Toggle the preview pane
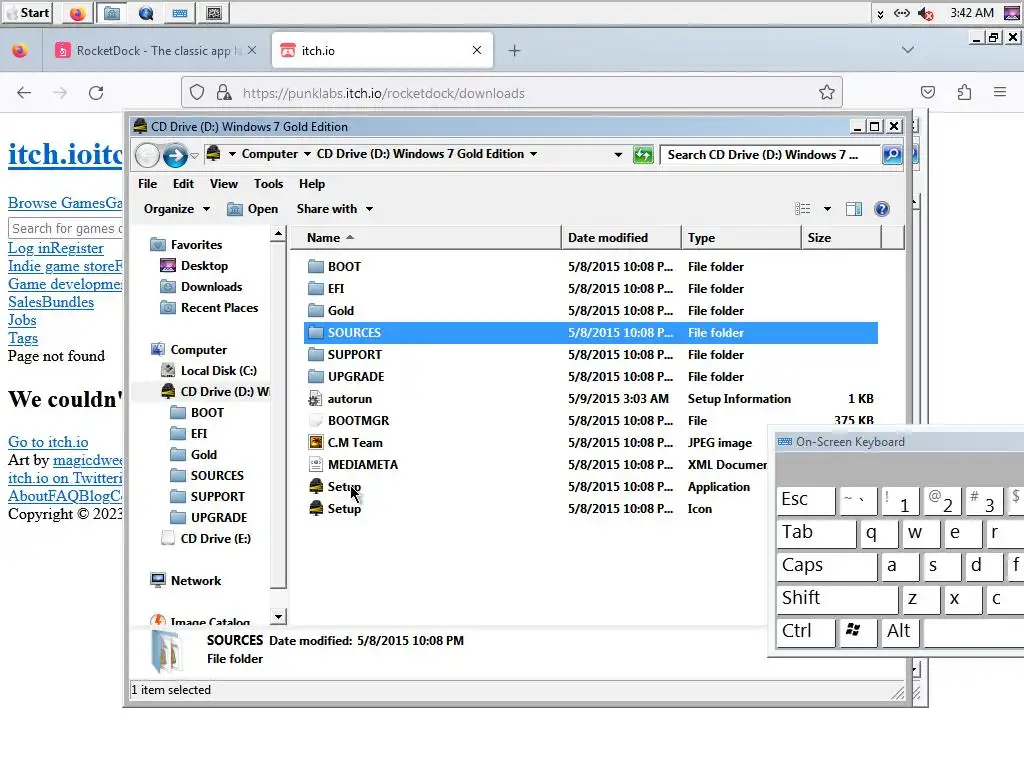Screen dimensions: 1024x768 click(854, 209)
